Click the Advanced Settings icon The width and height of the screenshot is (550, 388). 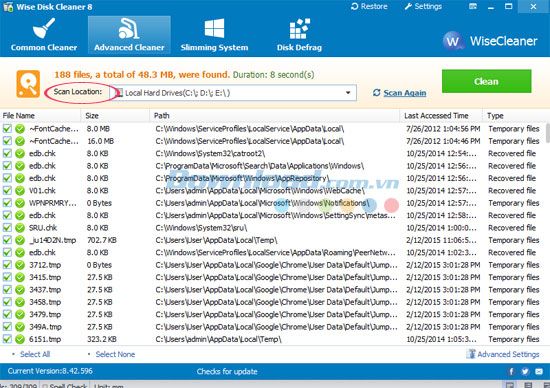click(471, 354)
